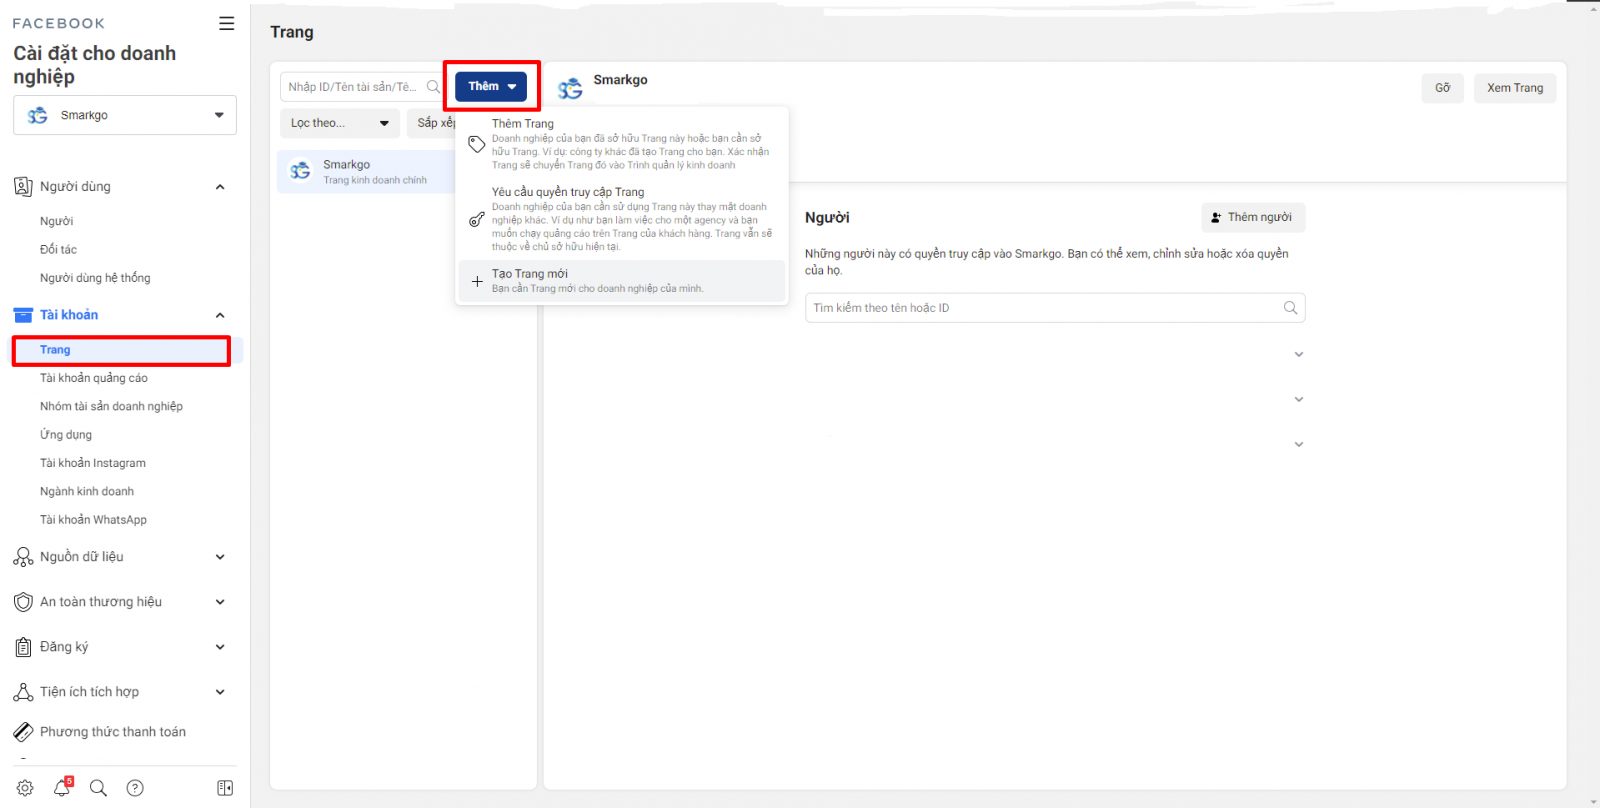
Task: Open the search magnifier in bottom bar
Action: (x=98, y=788)
